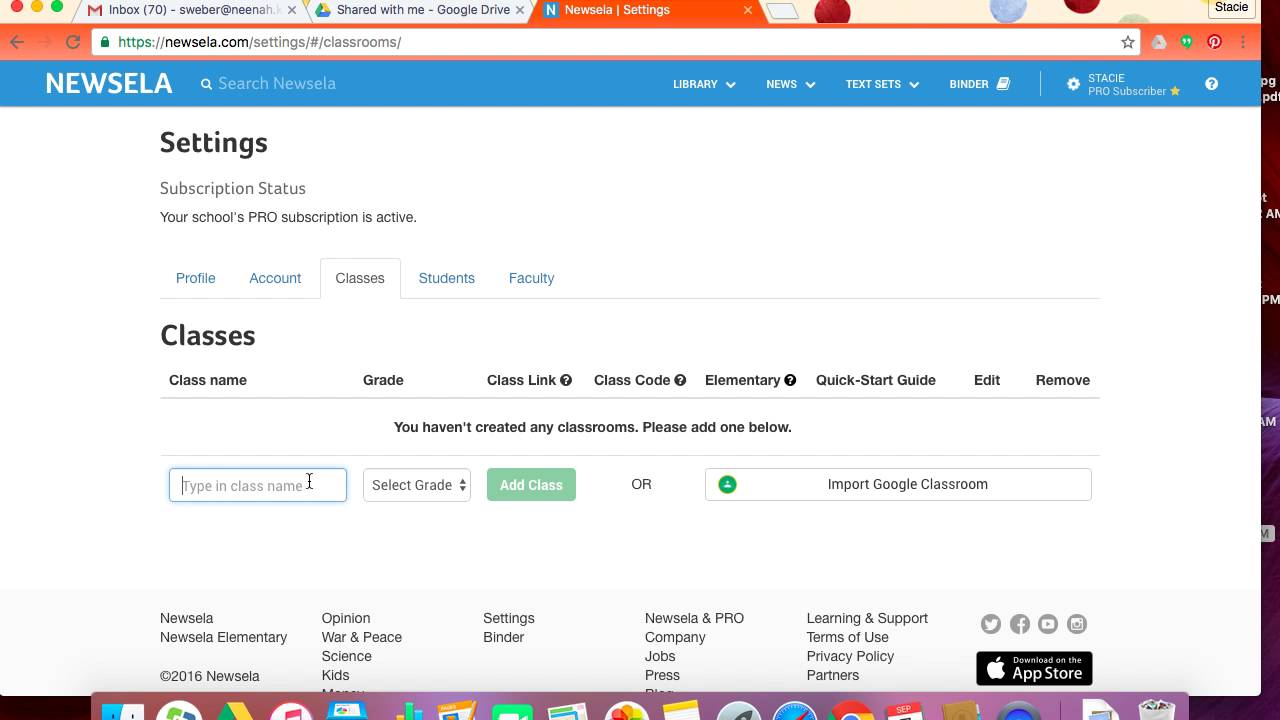Click the Pinterest extension icon
Image resolution: width=1280 pixels, height=720 pixels.
coord(1214,42)
